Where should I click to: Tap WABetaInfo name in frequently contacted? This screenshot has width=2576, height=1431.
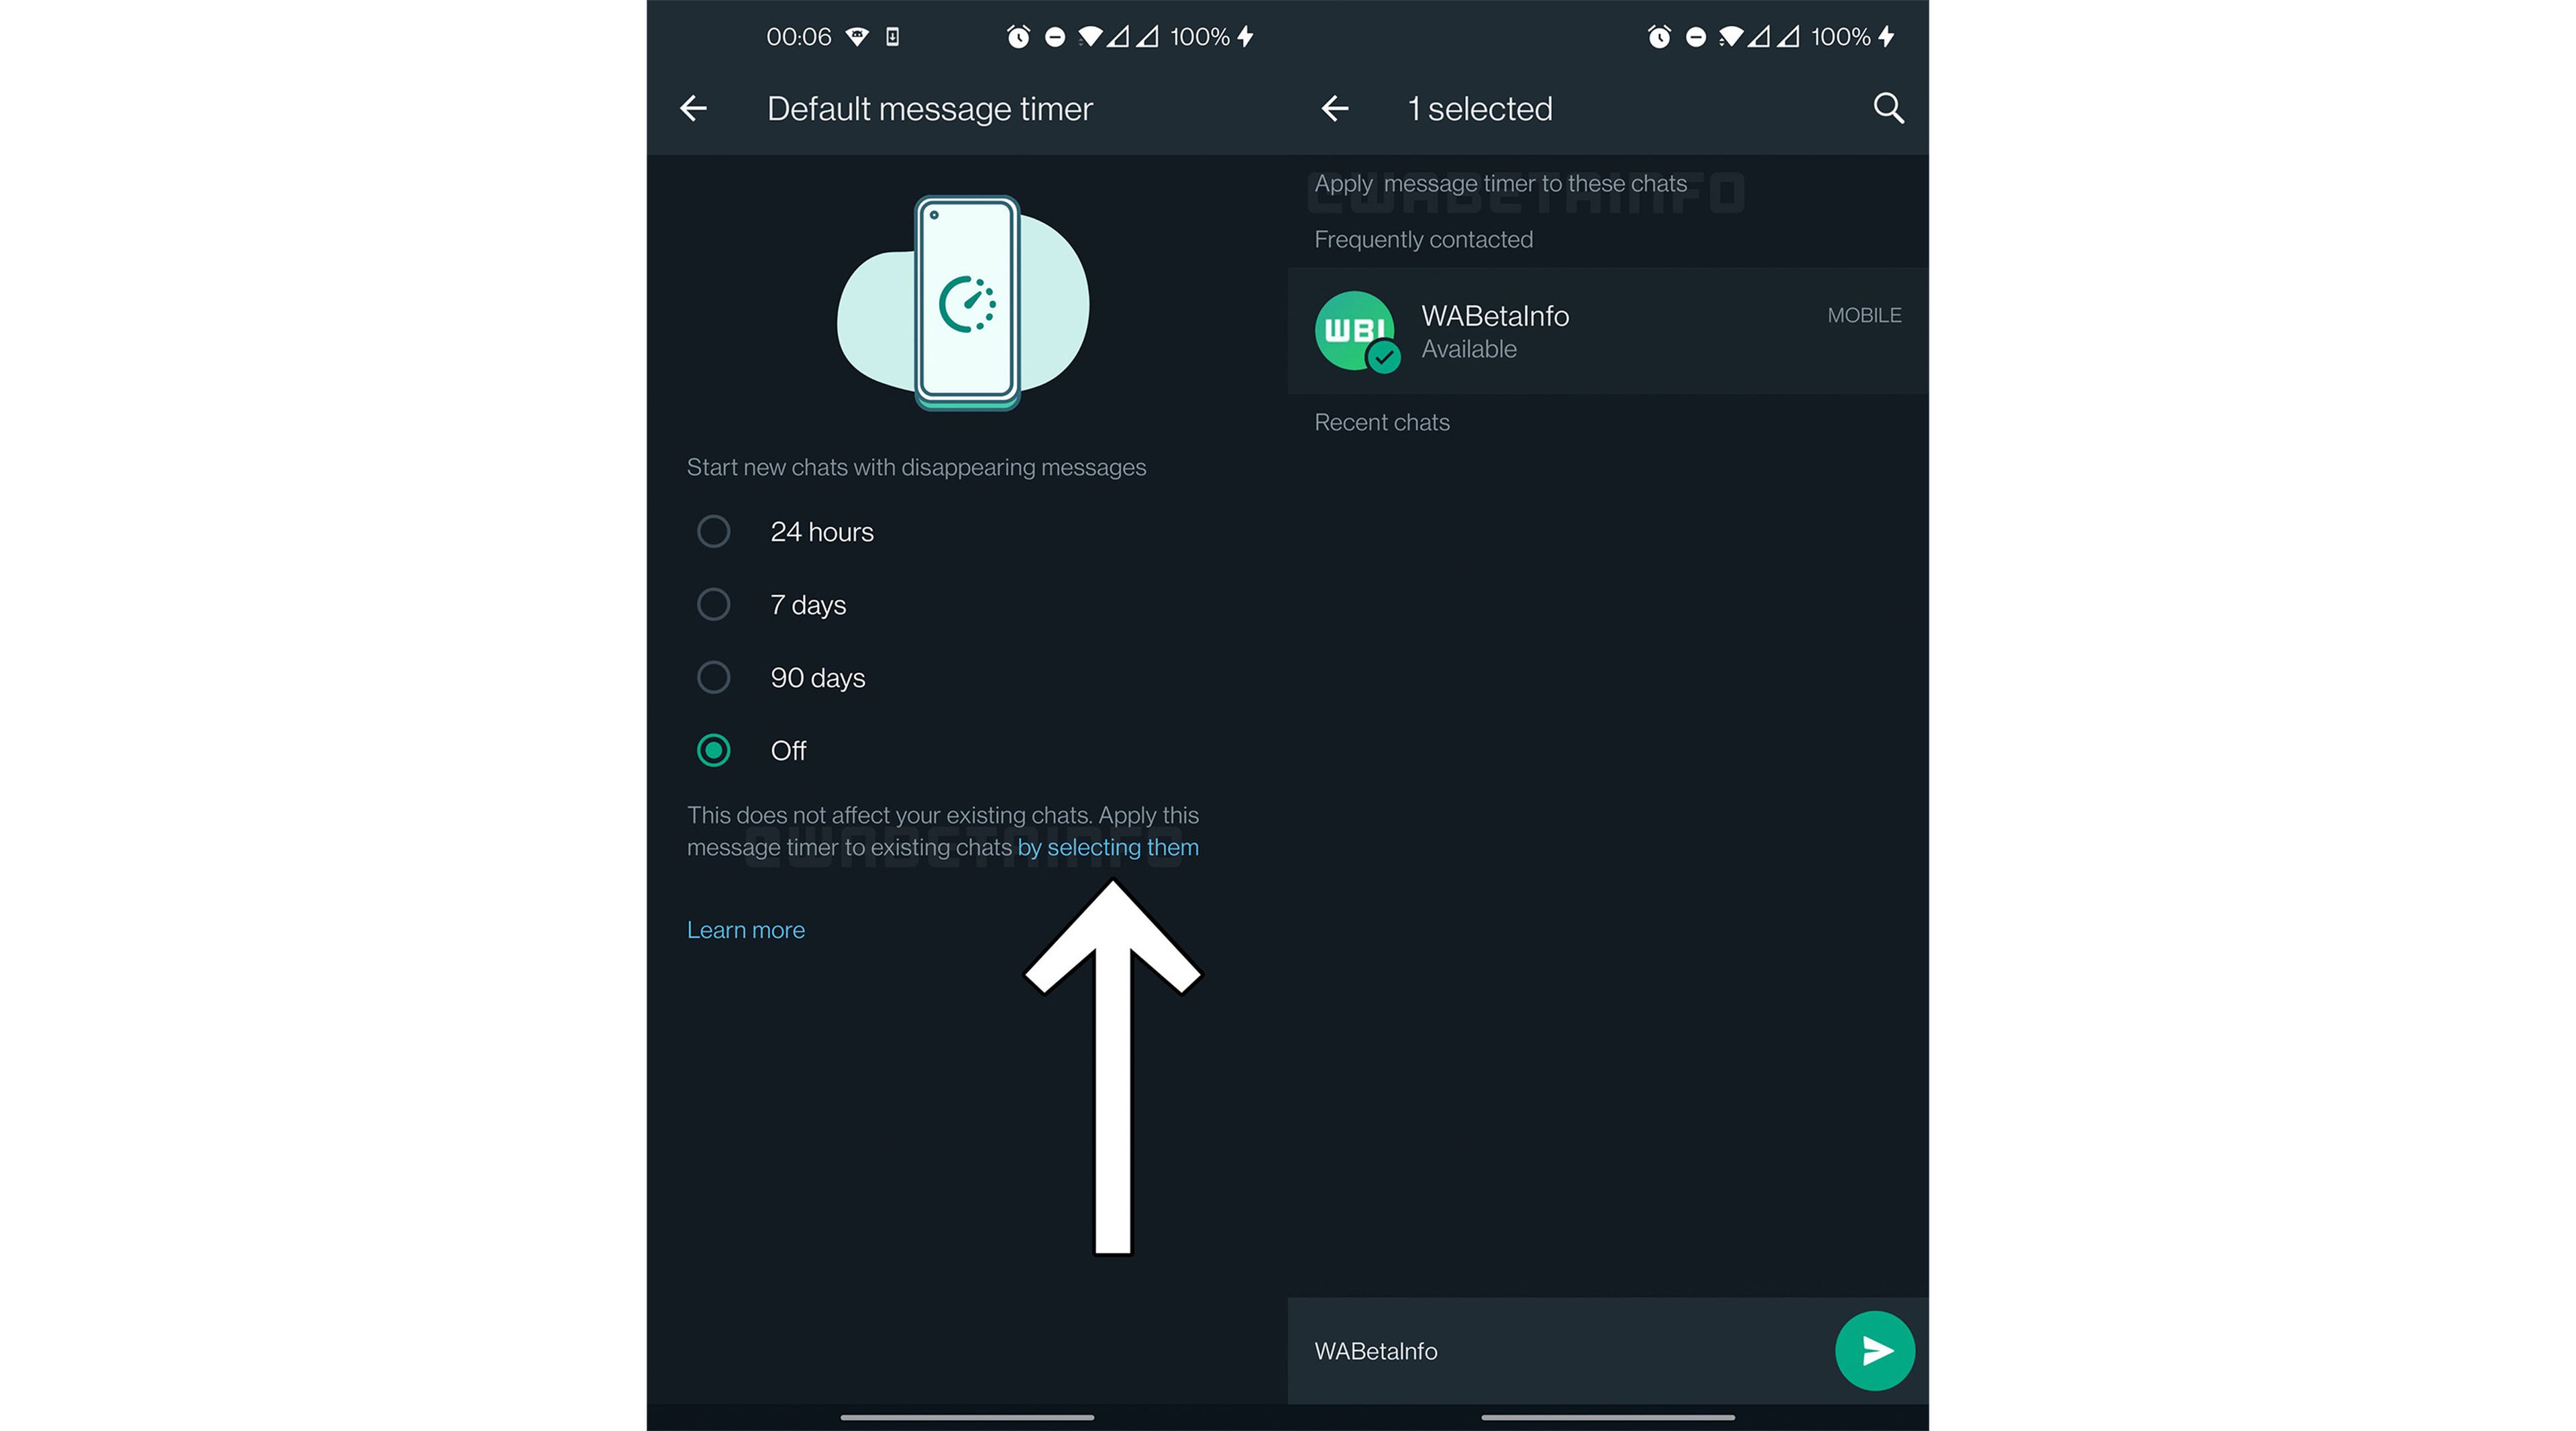1493,315
